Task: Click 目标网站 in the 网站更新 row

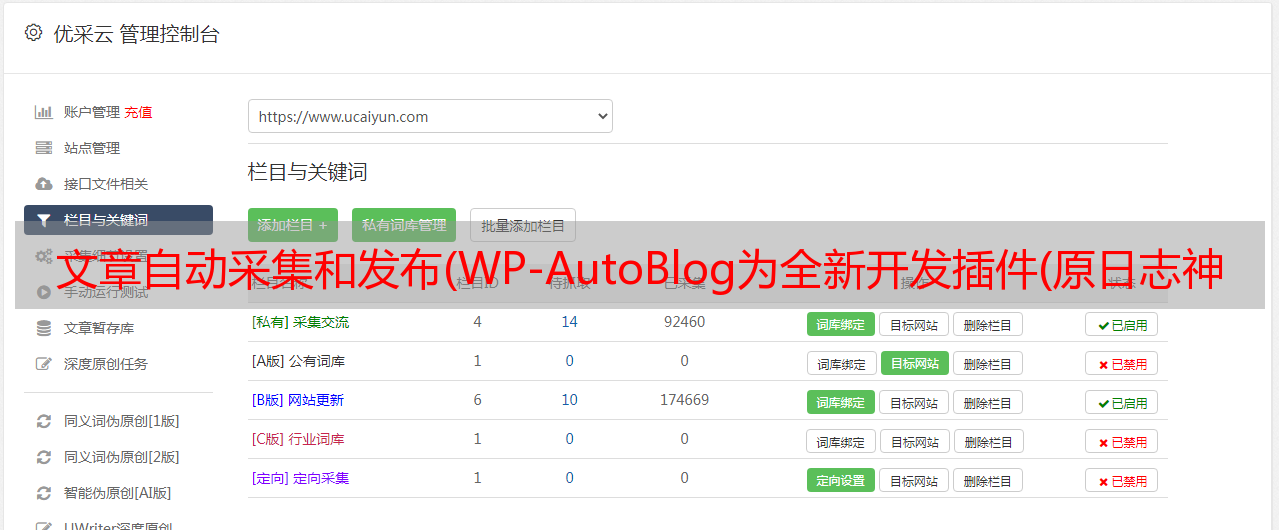Action: tap(914, 402)
